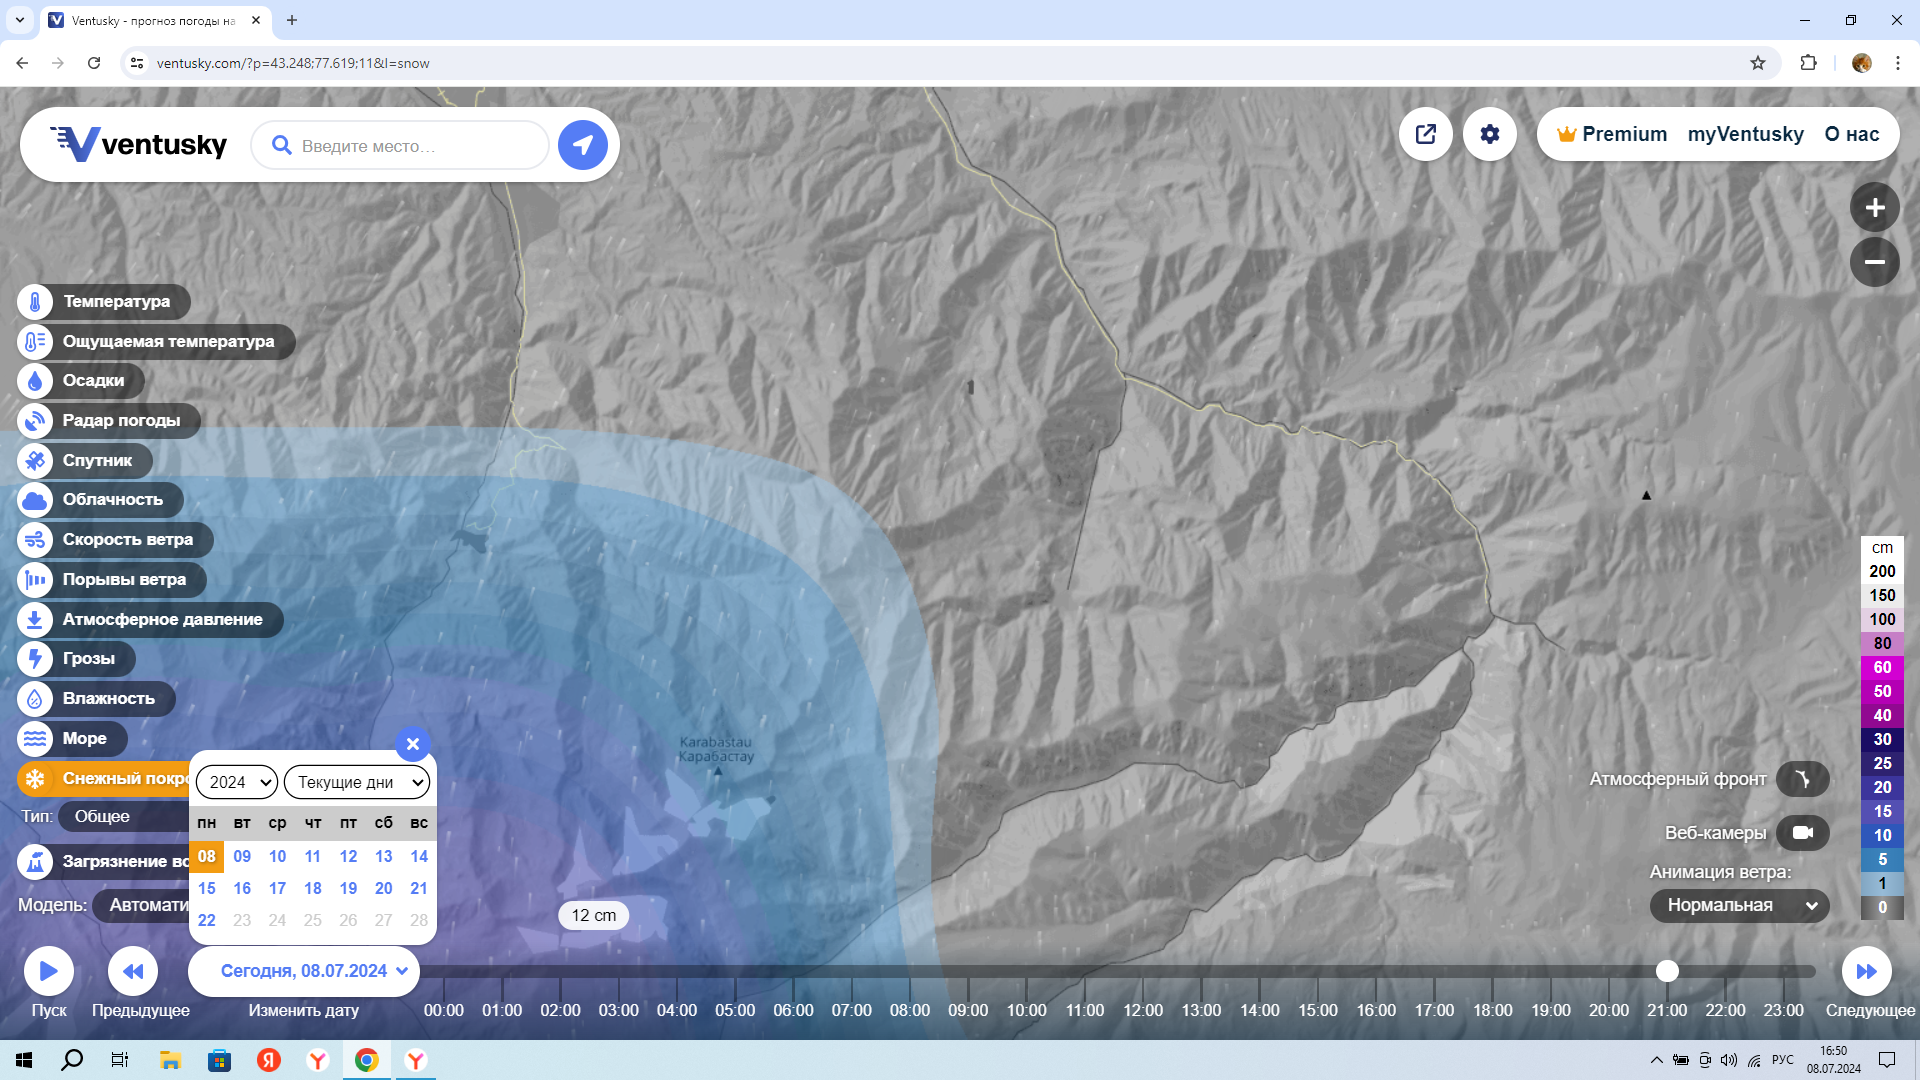Open wind animation 'Нормальная' dropdown
This screenshot has width=1920, height=1080.
pos(1740,905)
